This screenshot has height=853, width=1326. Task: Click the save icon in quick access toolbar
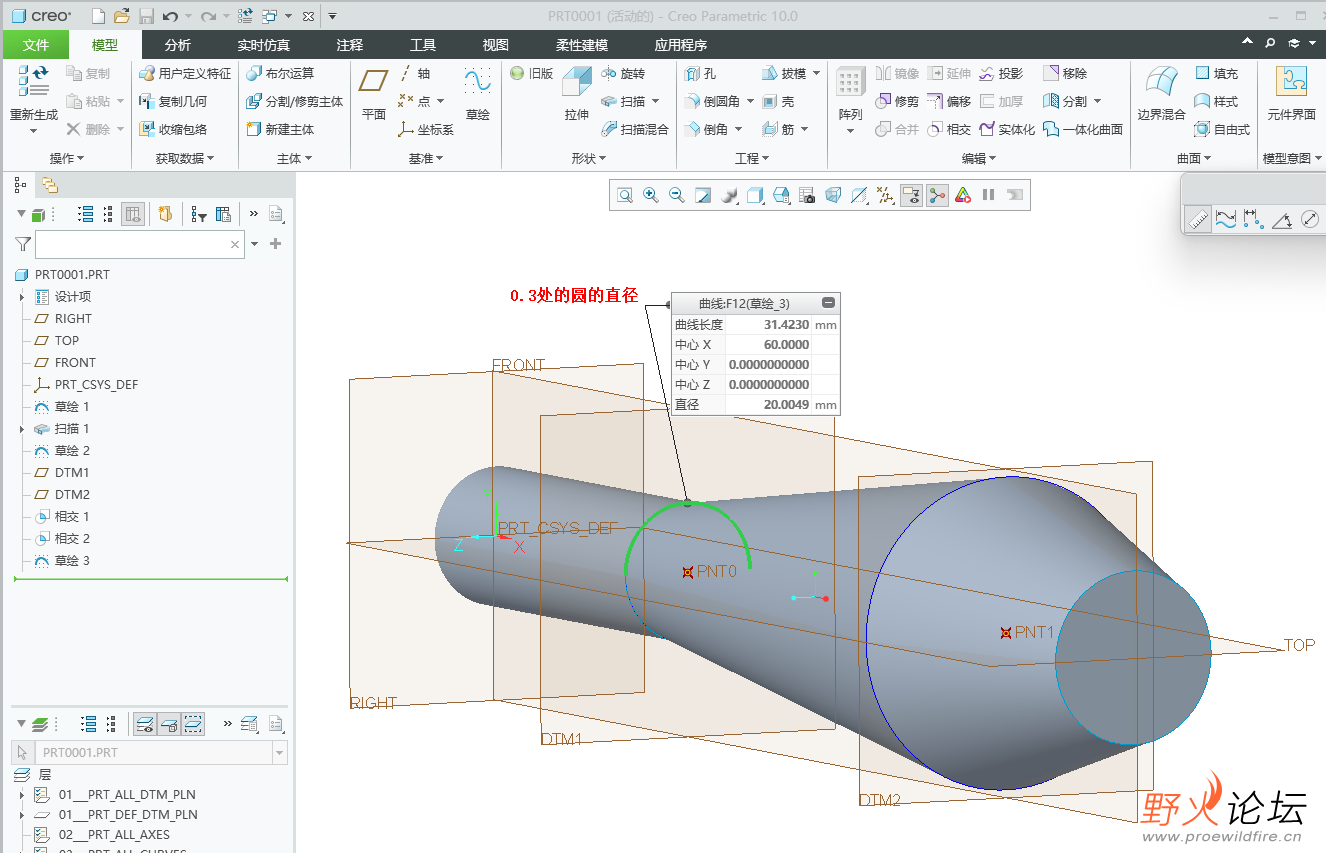point(146,16)
